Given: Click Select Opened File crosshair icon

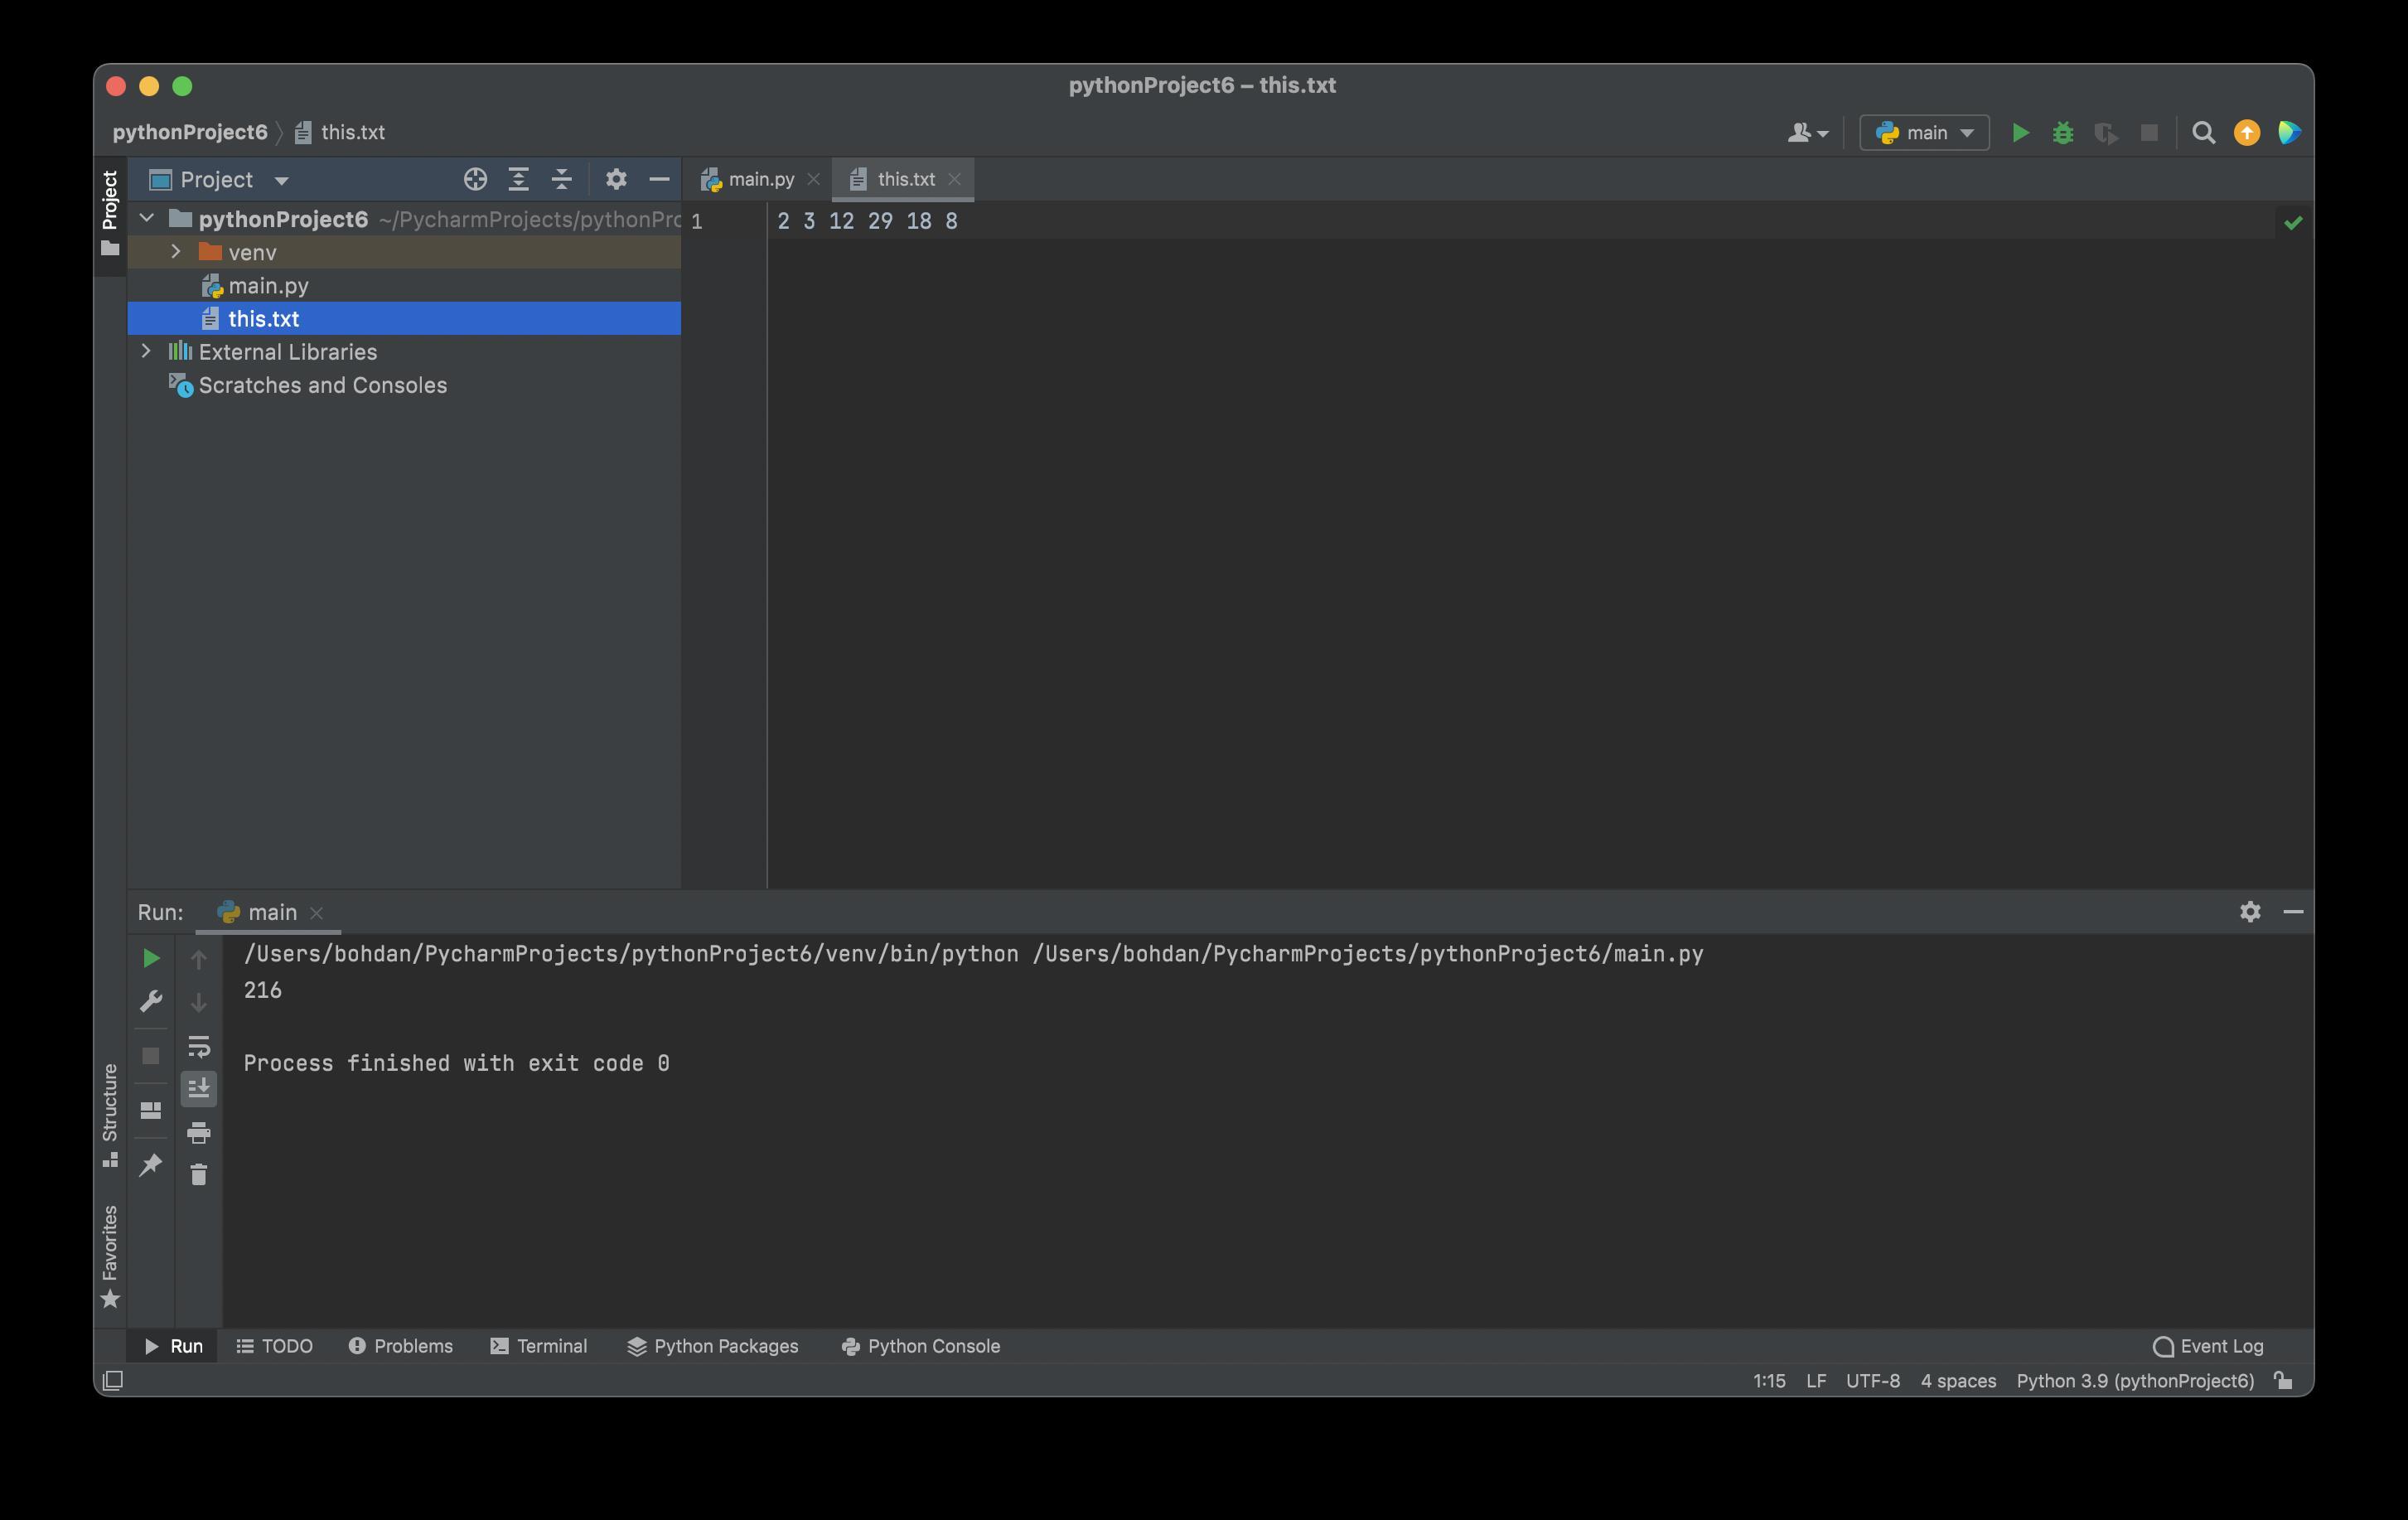Looking at the screenshot, I should click(x=475, y=180).
